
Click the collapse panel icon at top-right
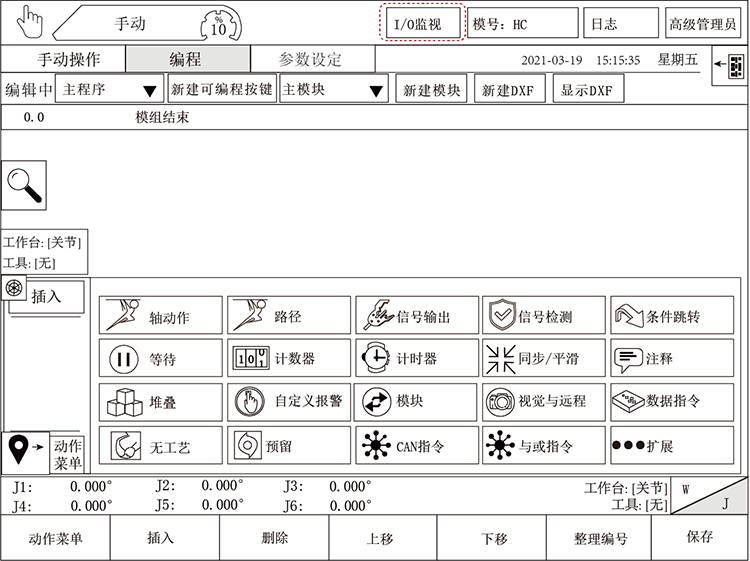coord(729,66)
